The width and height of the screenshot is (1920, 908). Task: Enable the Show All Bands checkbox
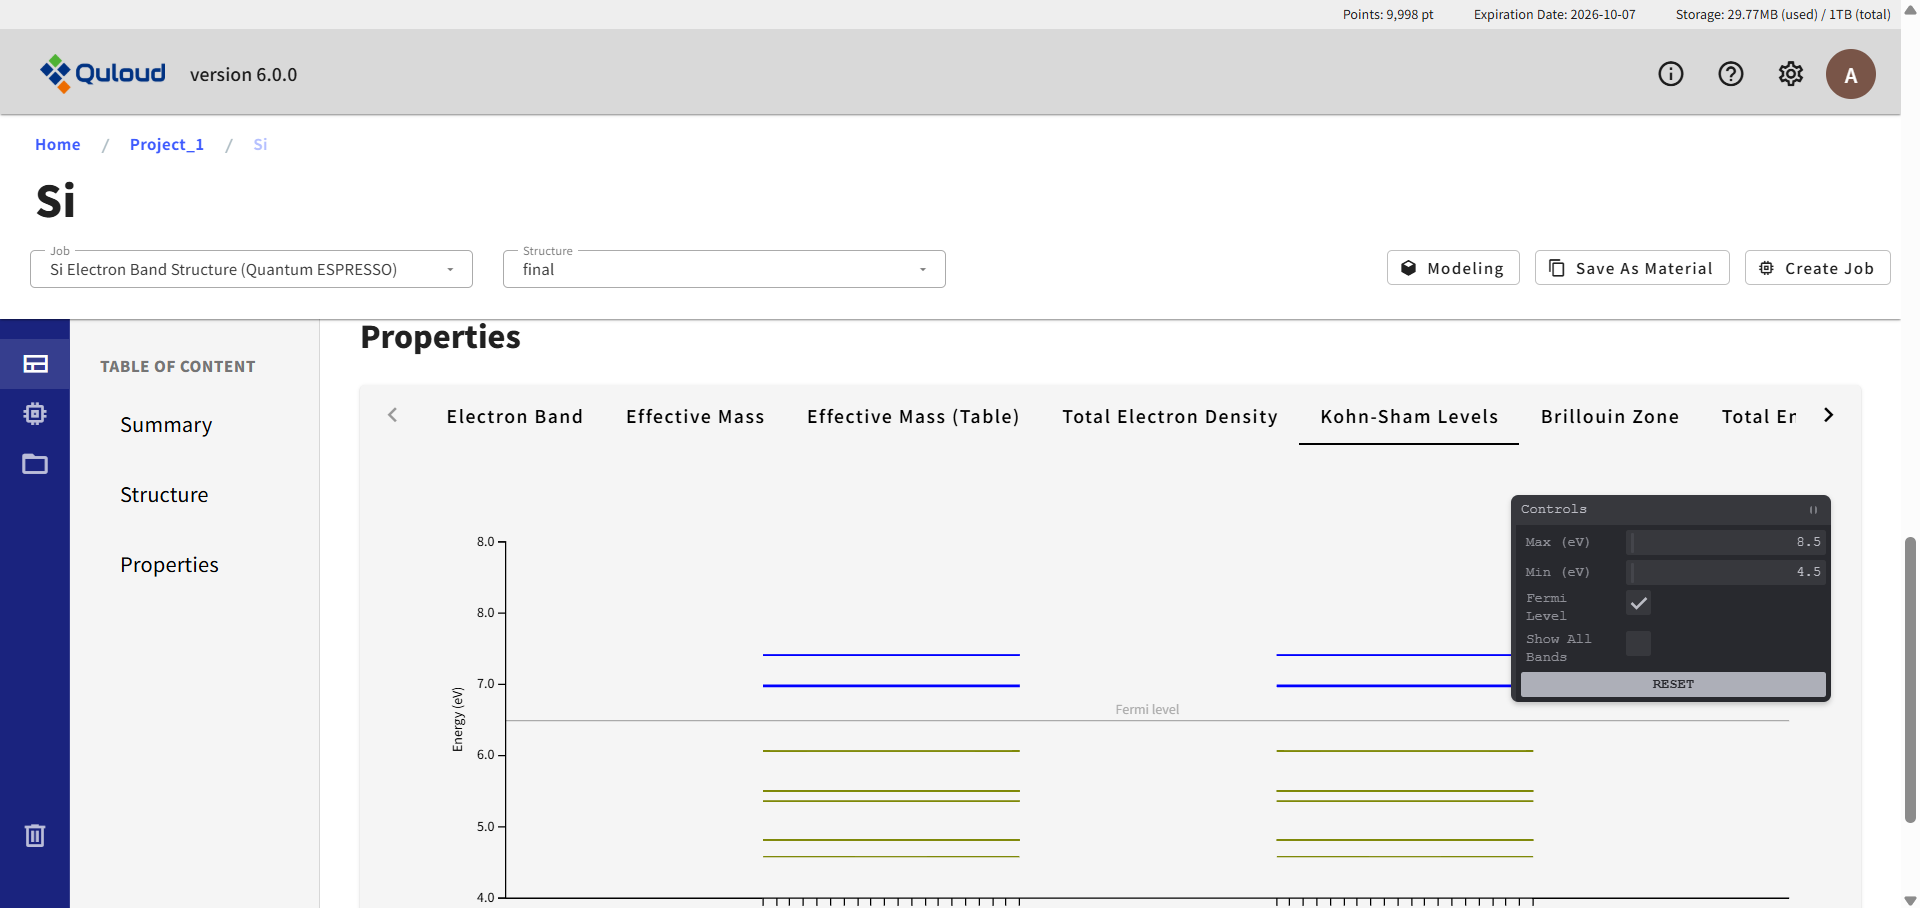(x=1638, y=643)
